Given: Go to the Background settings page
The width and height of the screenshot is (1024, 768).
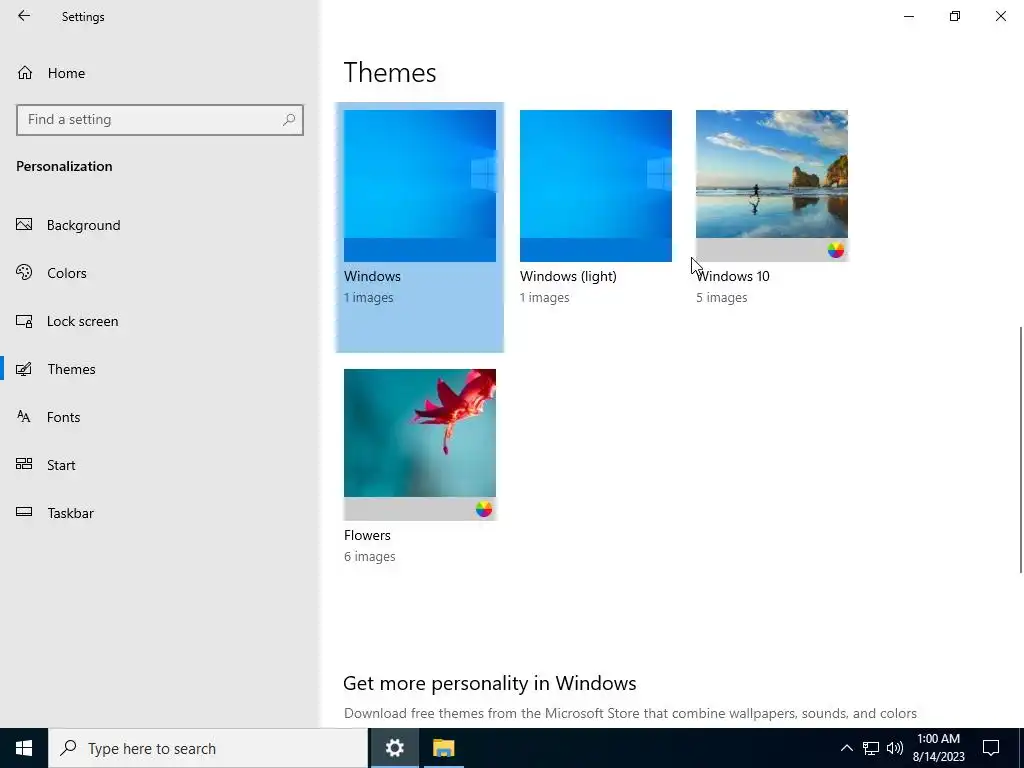Looking at the screenshot, I should tap(160, 225).
